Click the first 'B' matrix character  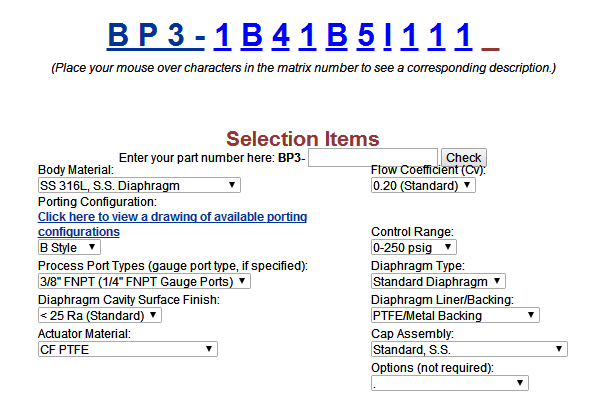pyautogui.click(x=252, y=35)
